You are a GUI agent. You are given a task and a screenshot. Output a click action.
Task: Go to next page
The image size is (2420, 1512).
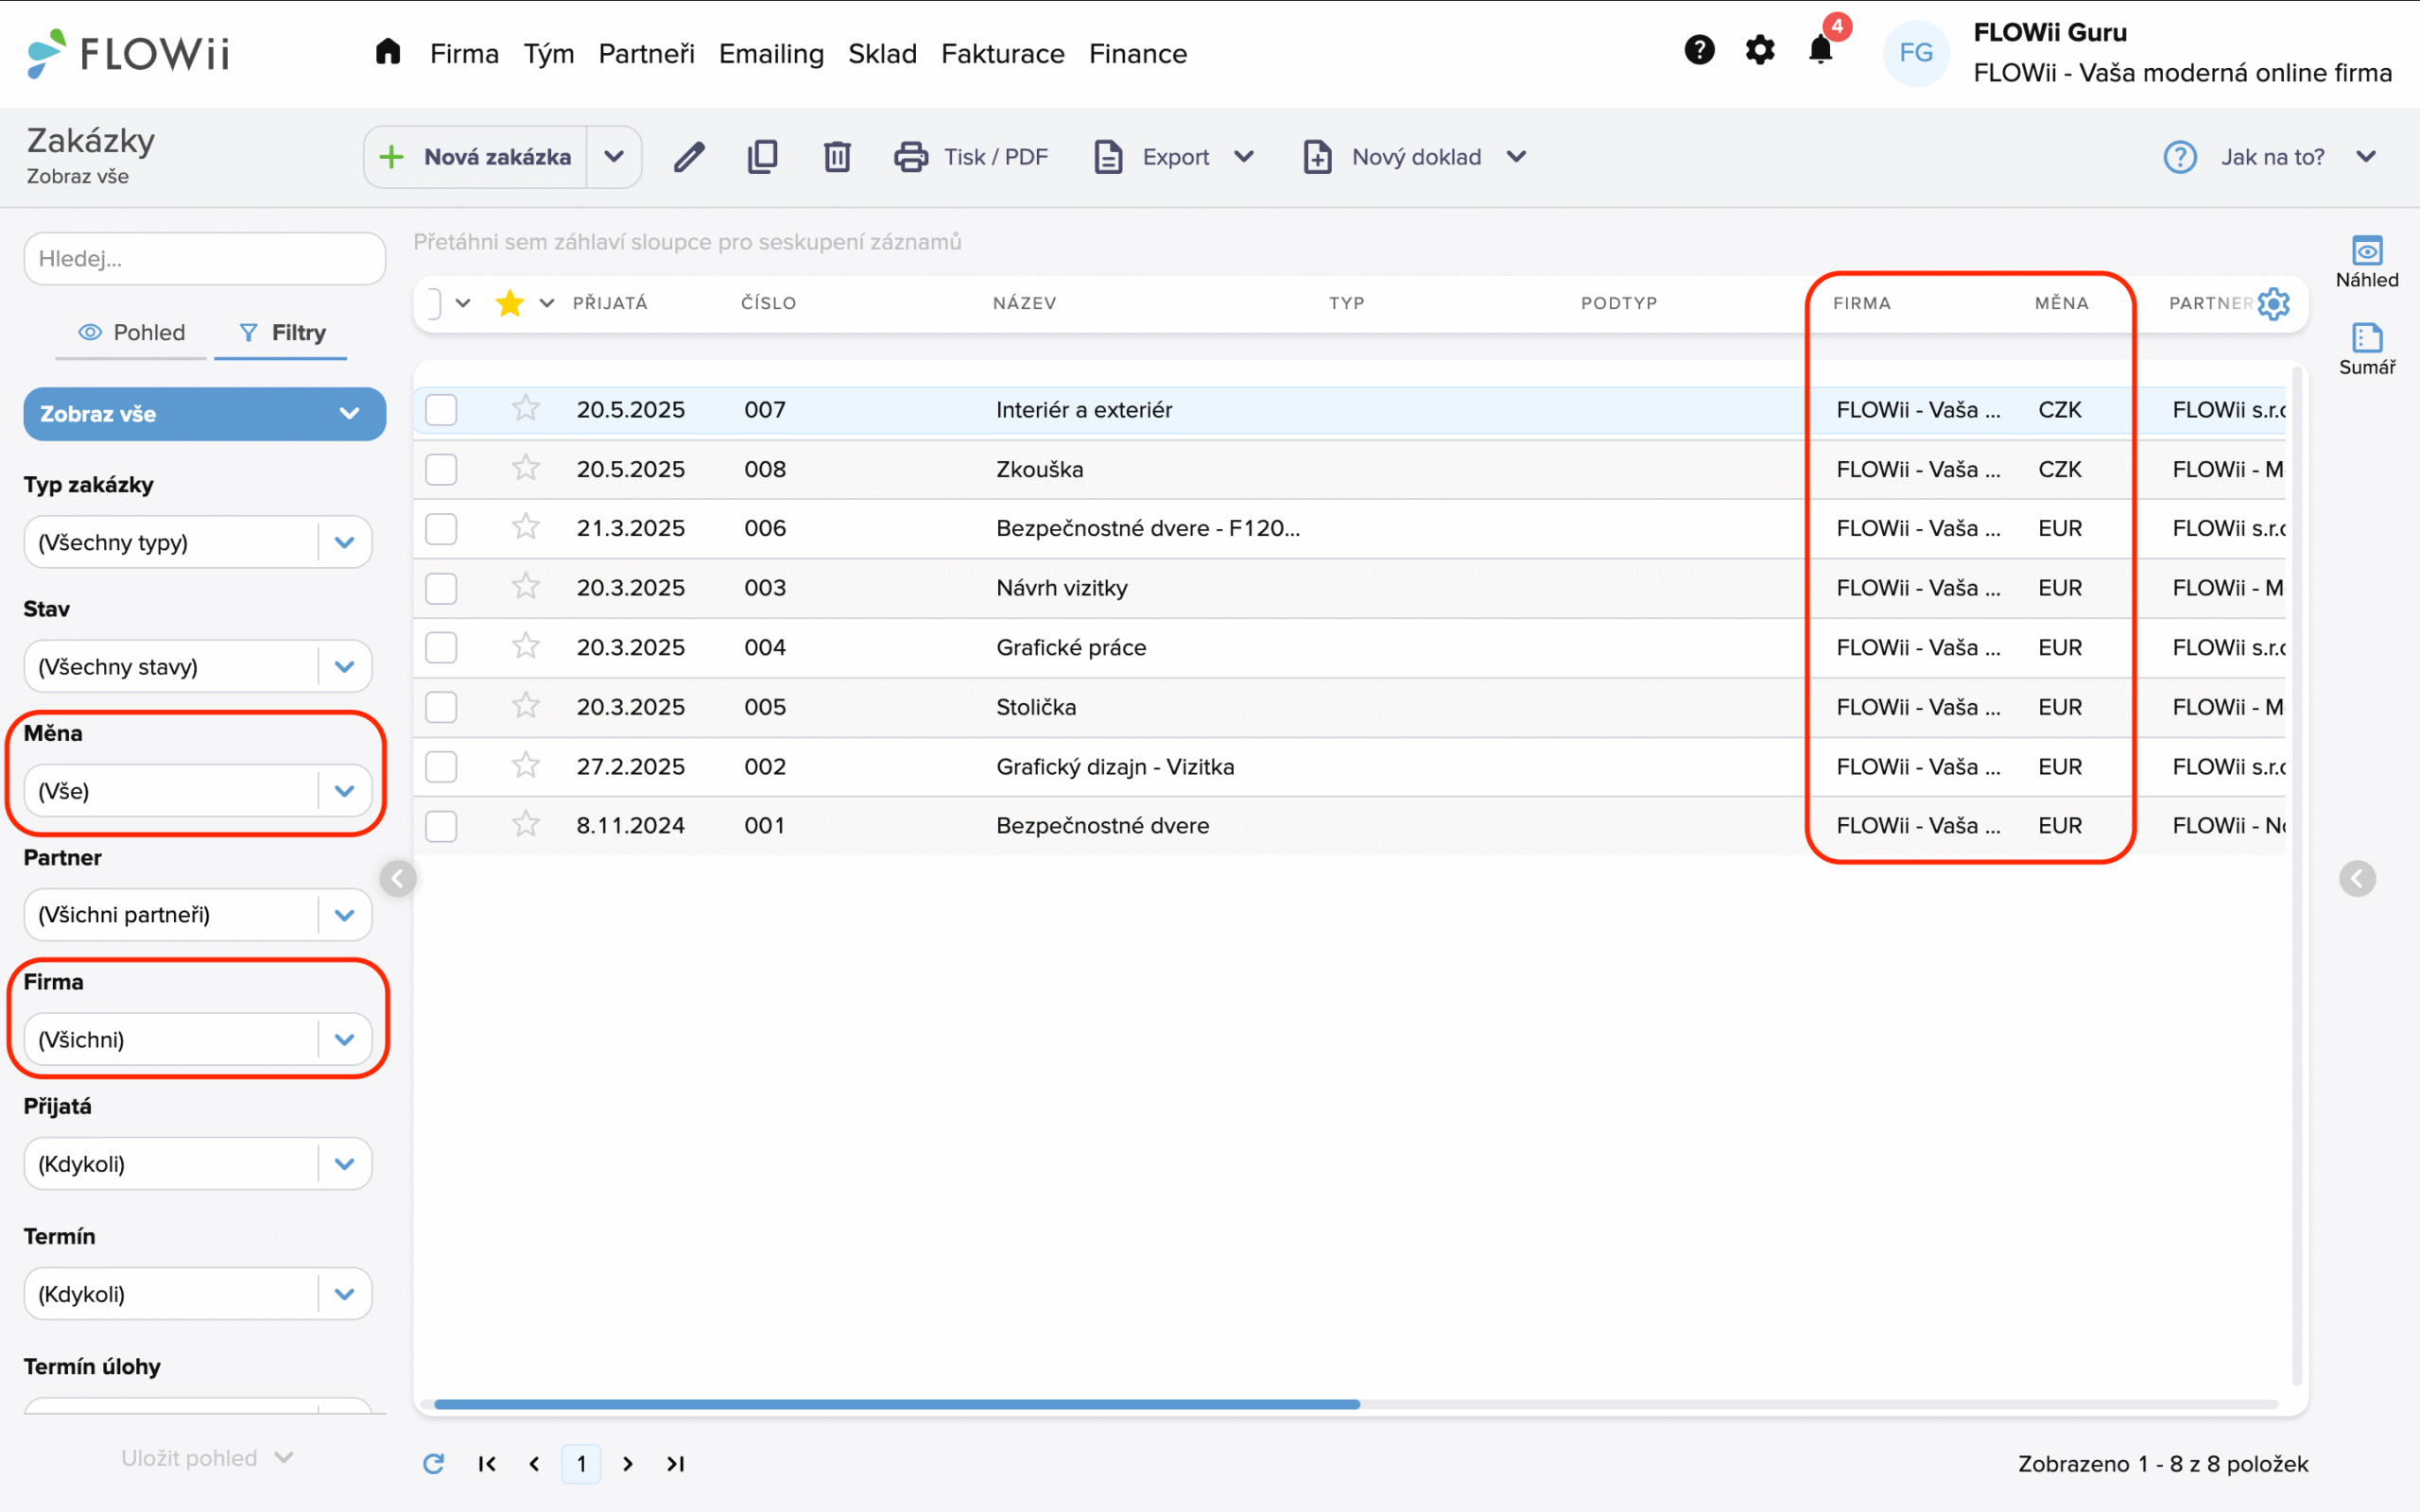tap(628, 1463)
